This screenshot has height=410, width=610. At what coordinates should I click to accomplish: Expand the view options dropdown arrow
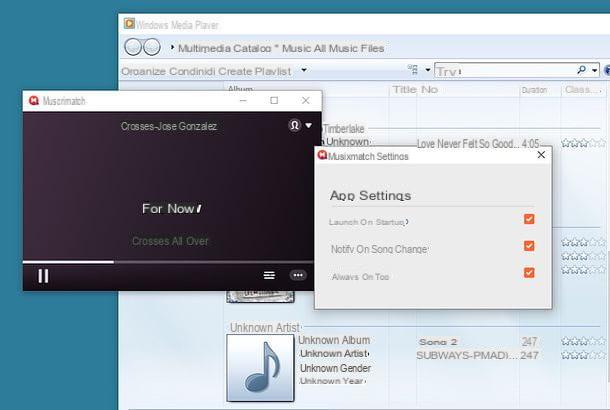[x=428, y=70]
